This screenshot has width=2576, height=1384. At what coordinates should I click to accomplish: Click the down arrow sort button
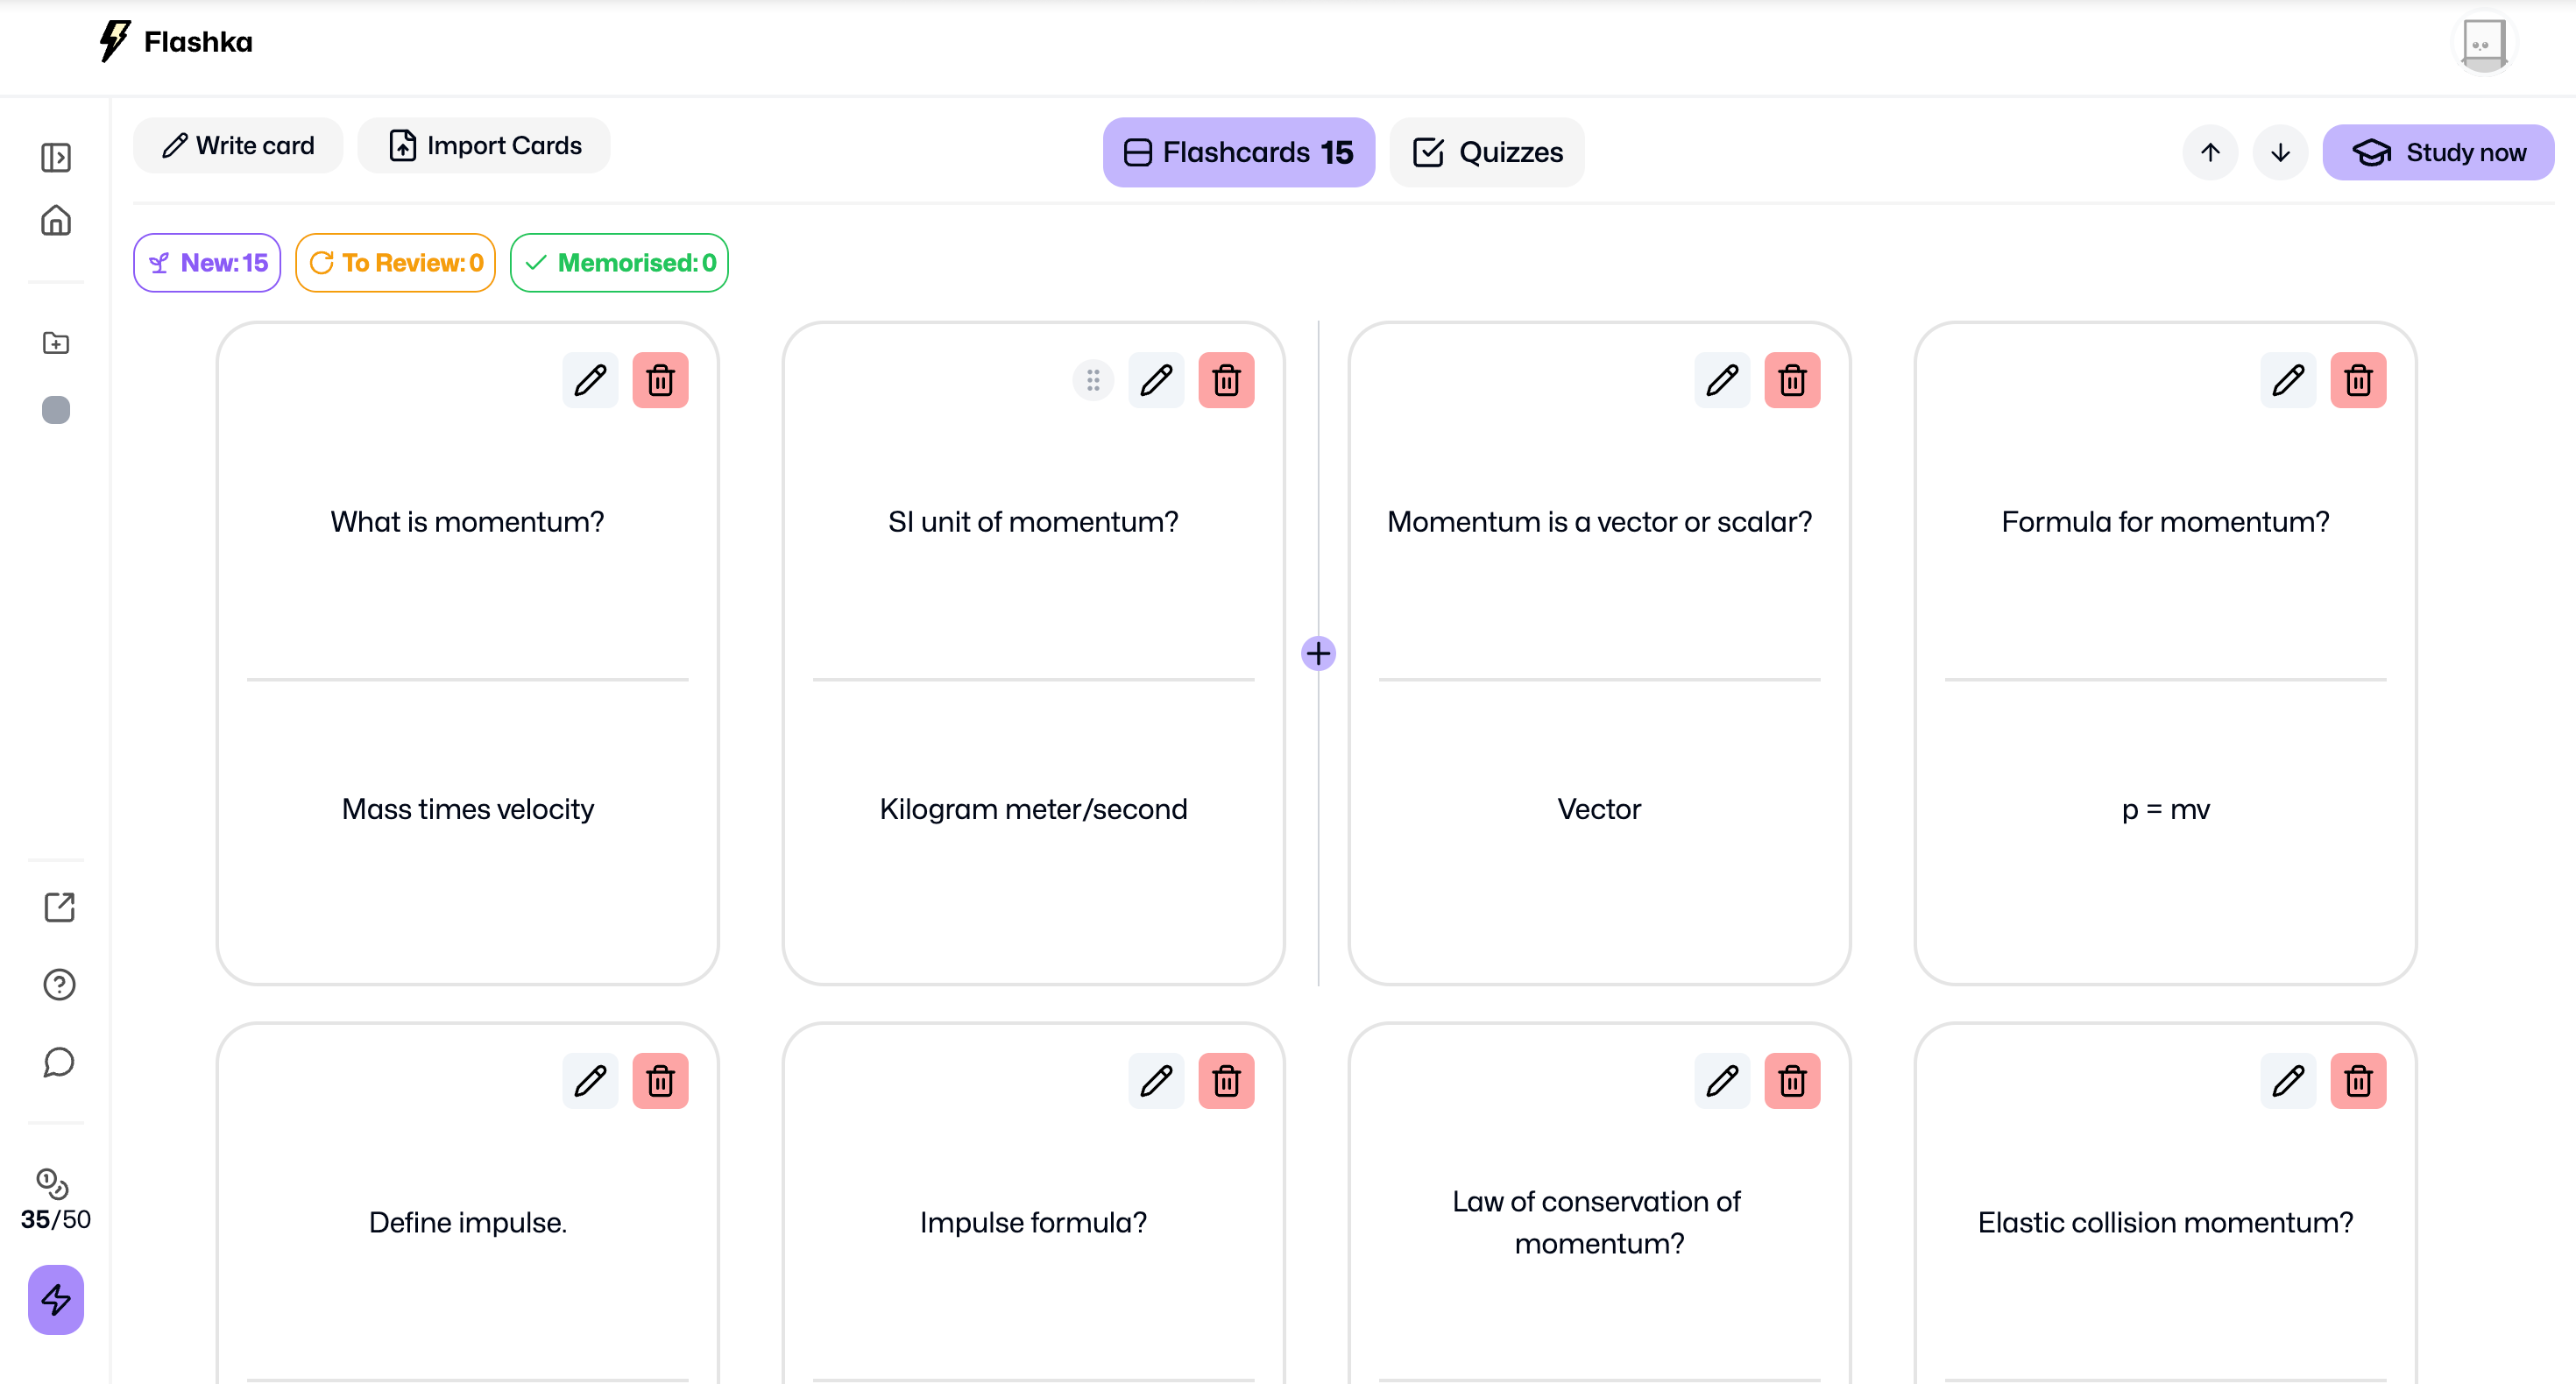click(2280, 152)
